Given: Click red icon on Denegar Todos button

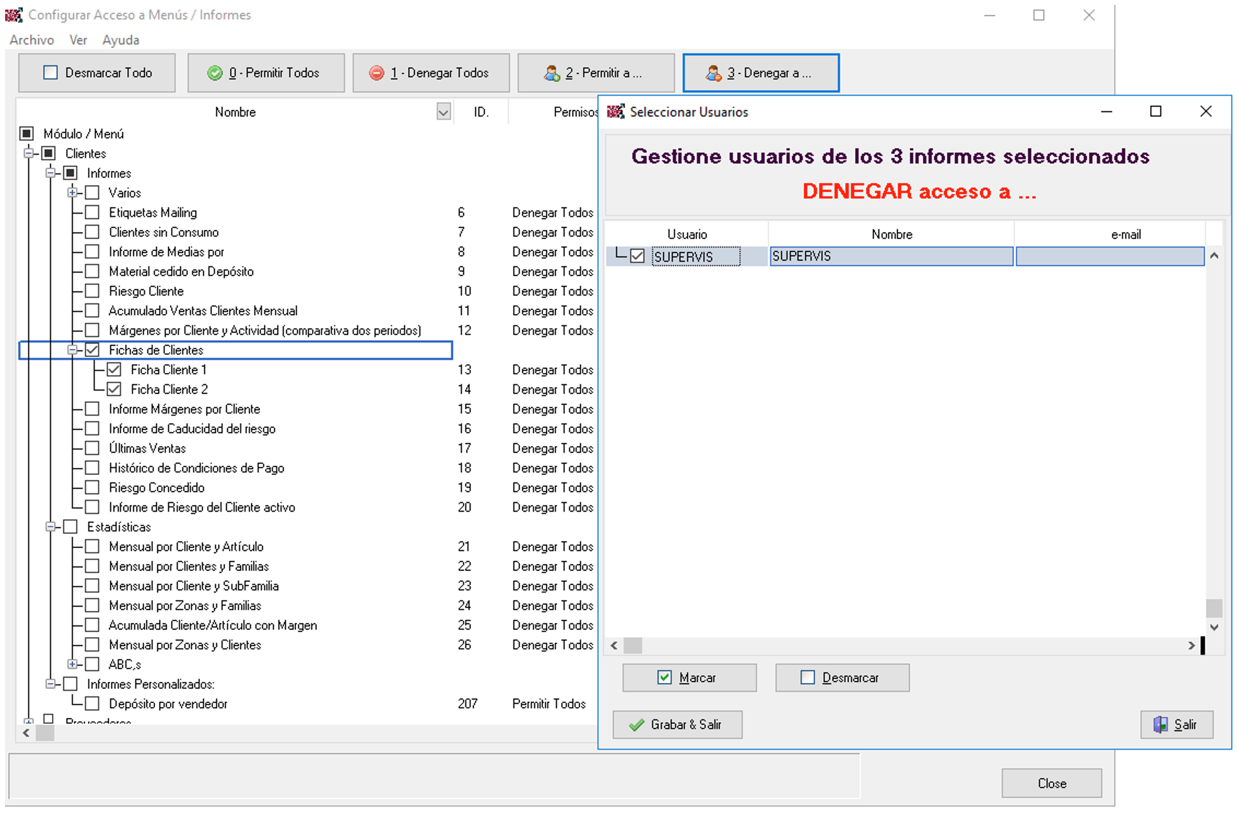Looking at the screenshot, I should point(376,73).
